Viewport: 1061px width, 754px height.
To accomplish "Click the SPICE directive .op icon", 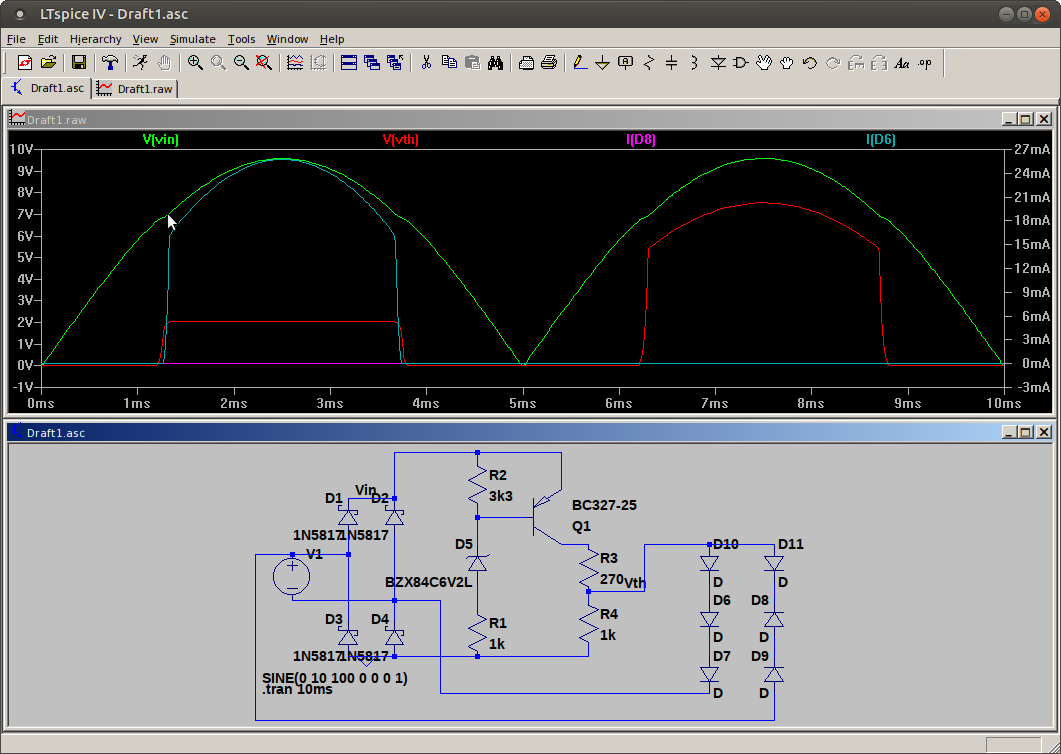I will point(925,63).
